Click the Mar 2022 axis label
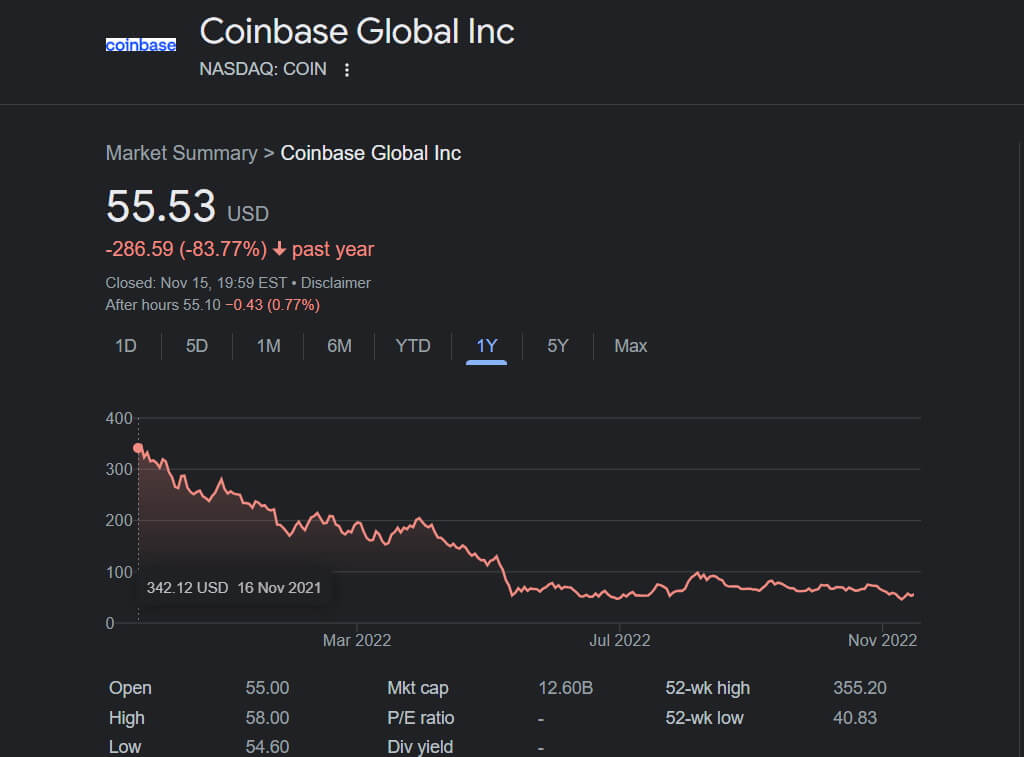1024x757 pixels. click(357, 640)
